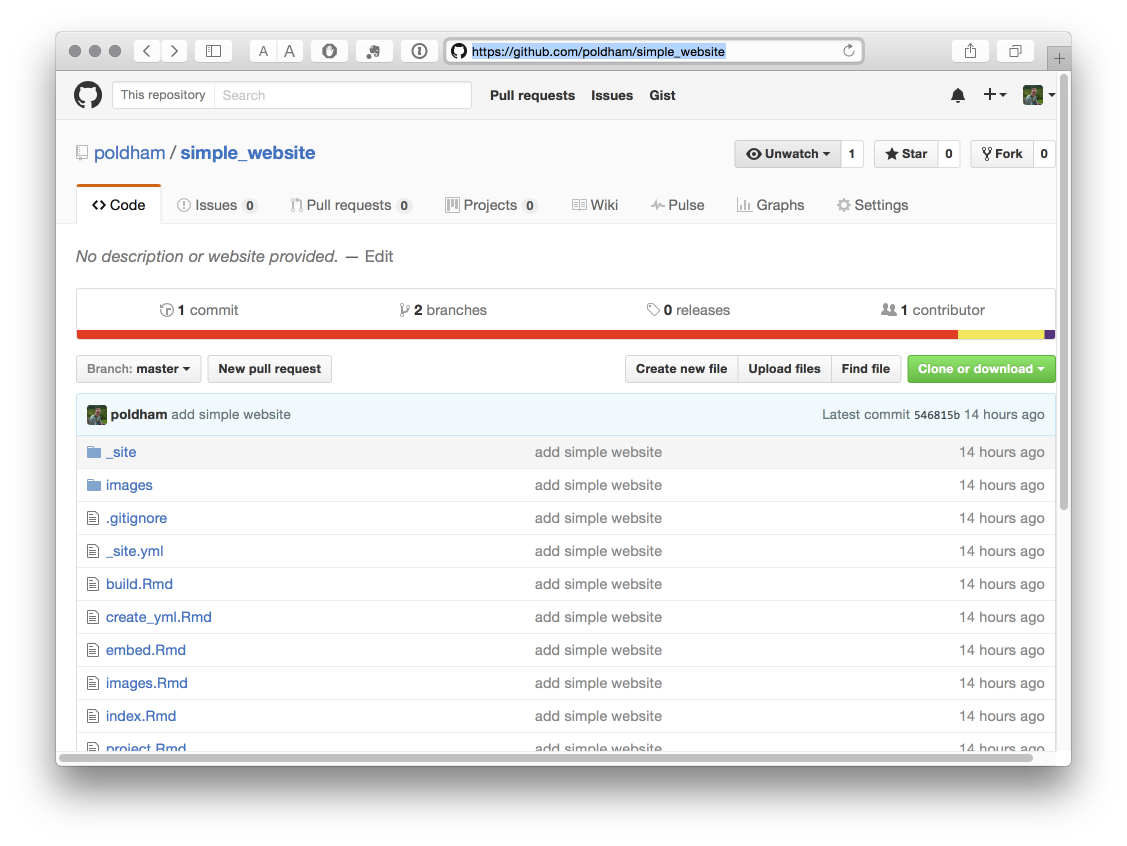Click Upload files
This screenshot has height=846, width=1127.
[784, 369]
